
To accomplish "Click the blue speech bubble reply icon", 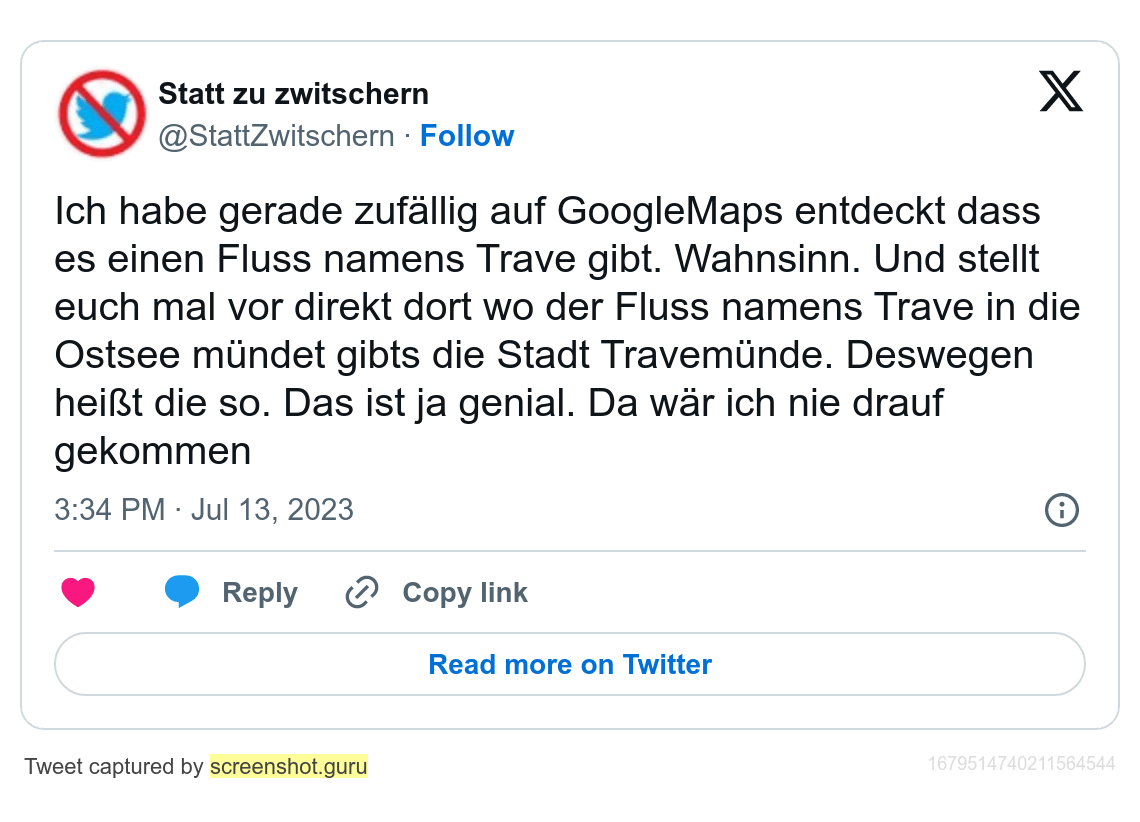I will click(x=182, y=592).
